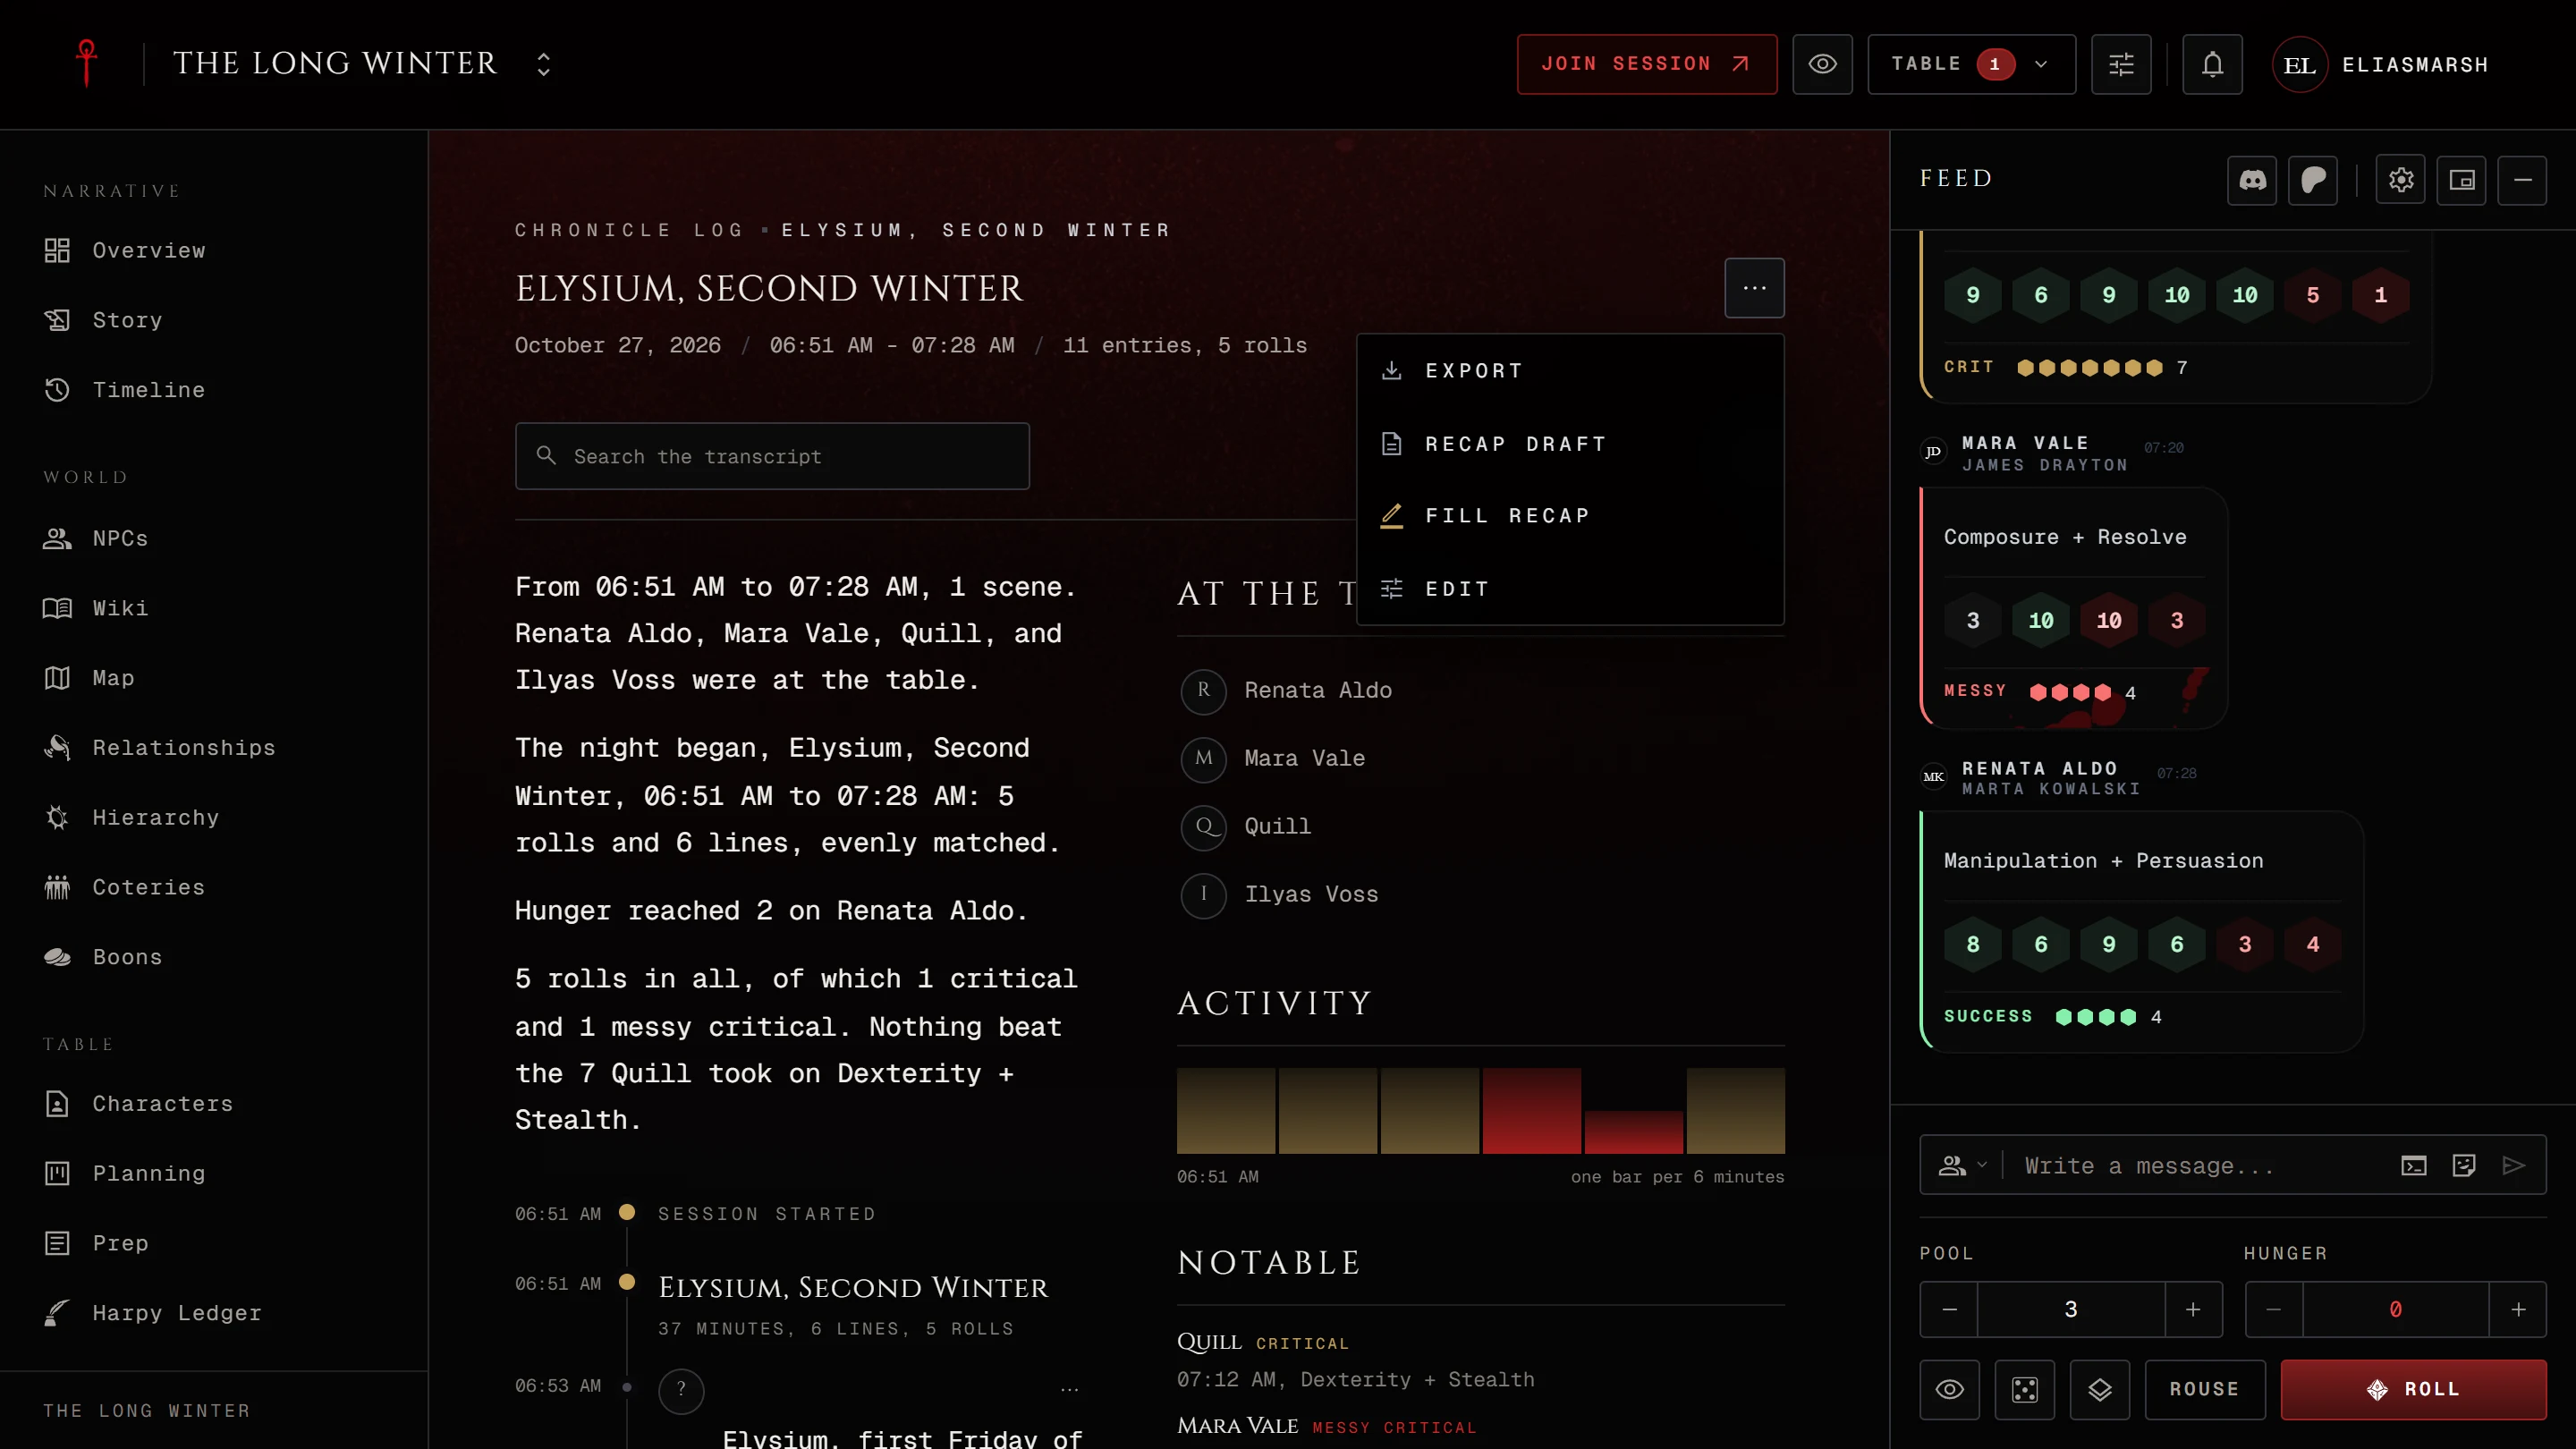Focus the Write a message field

click(x=2200, y=1166)
